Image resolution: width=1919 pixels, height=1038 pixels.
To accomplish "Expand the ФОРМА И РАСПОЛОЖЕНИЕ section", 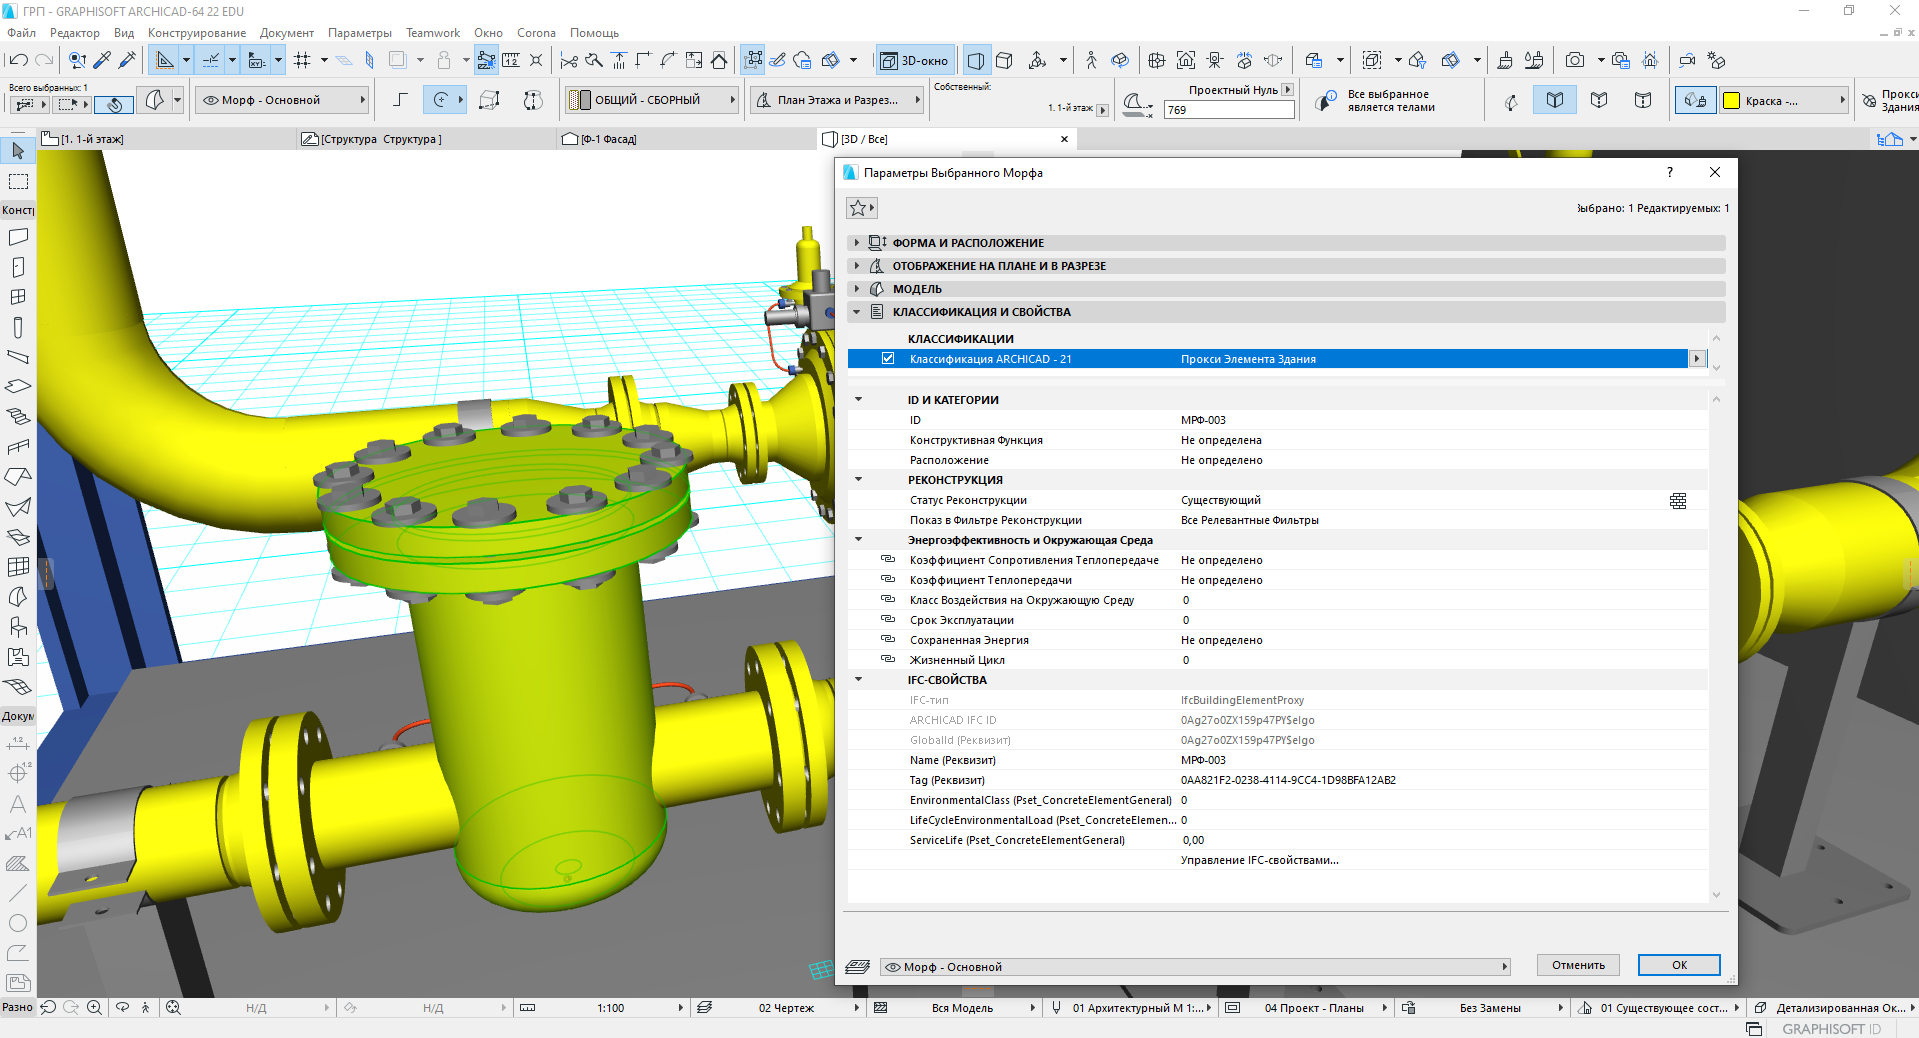I will 857,243.
